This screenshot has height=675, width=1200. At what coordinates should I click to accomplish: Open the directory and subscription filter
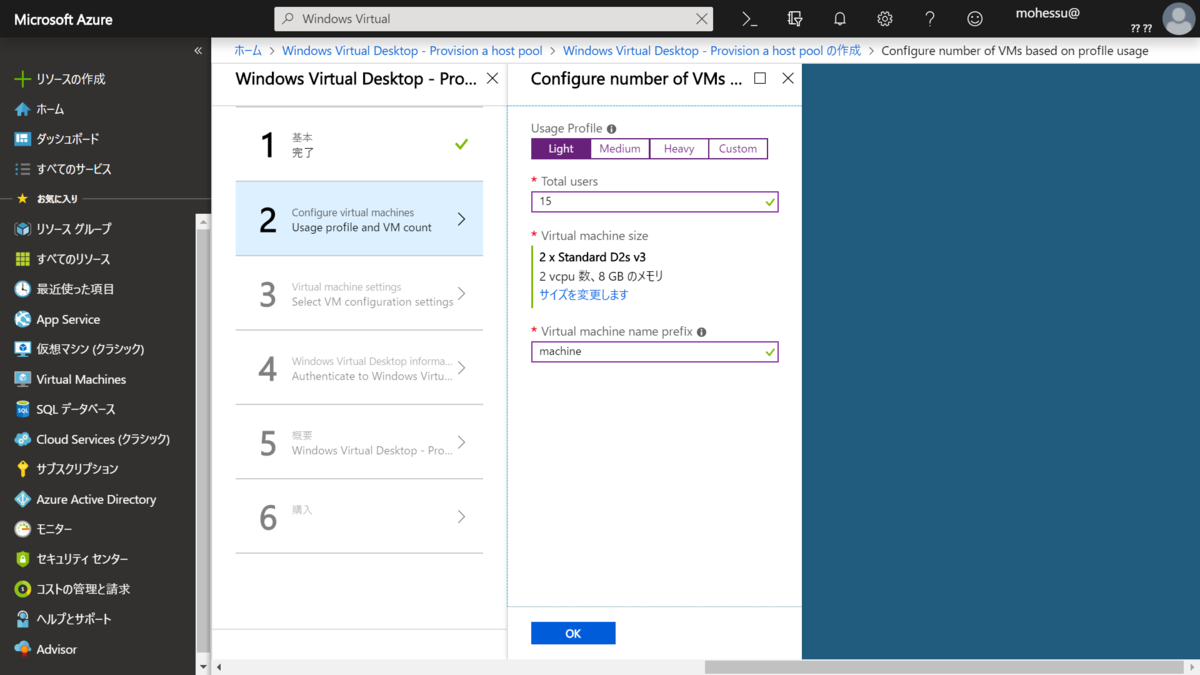click(x=795, y=19)
